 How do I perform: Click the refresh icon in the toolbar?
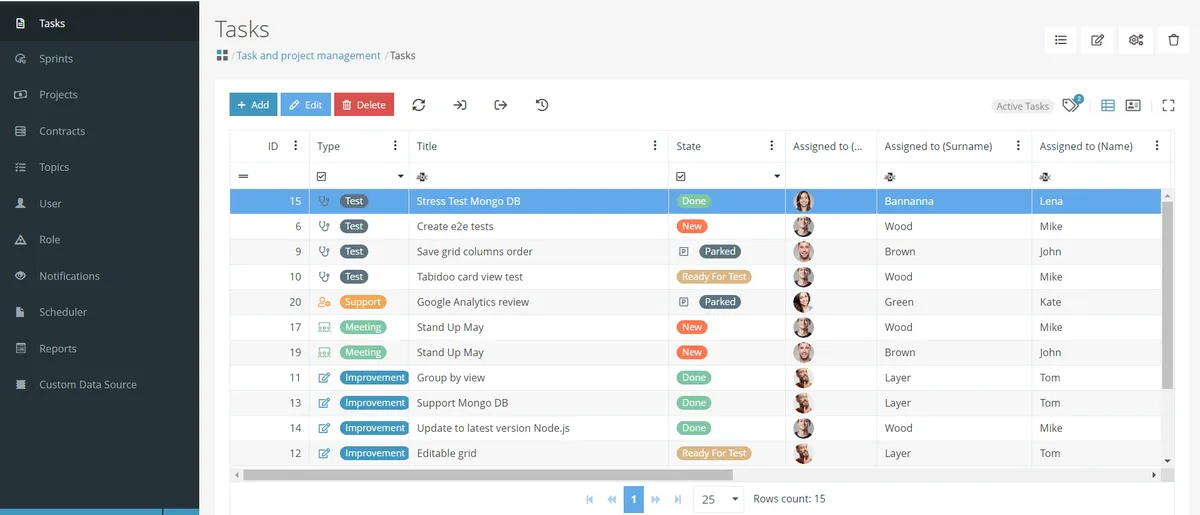(x=419, y=105)
